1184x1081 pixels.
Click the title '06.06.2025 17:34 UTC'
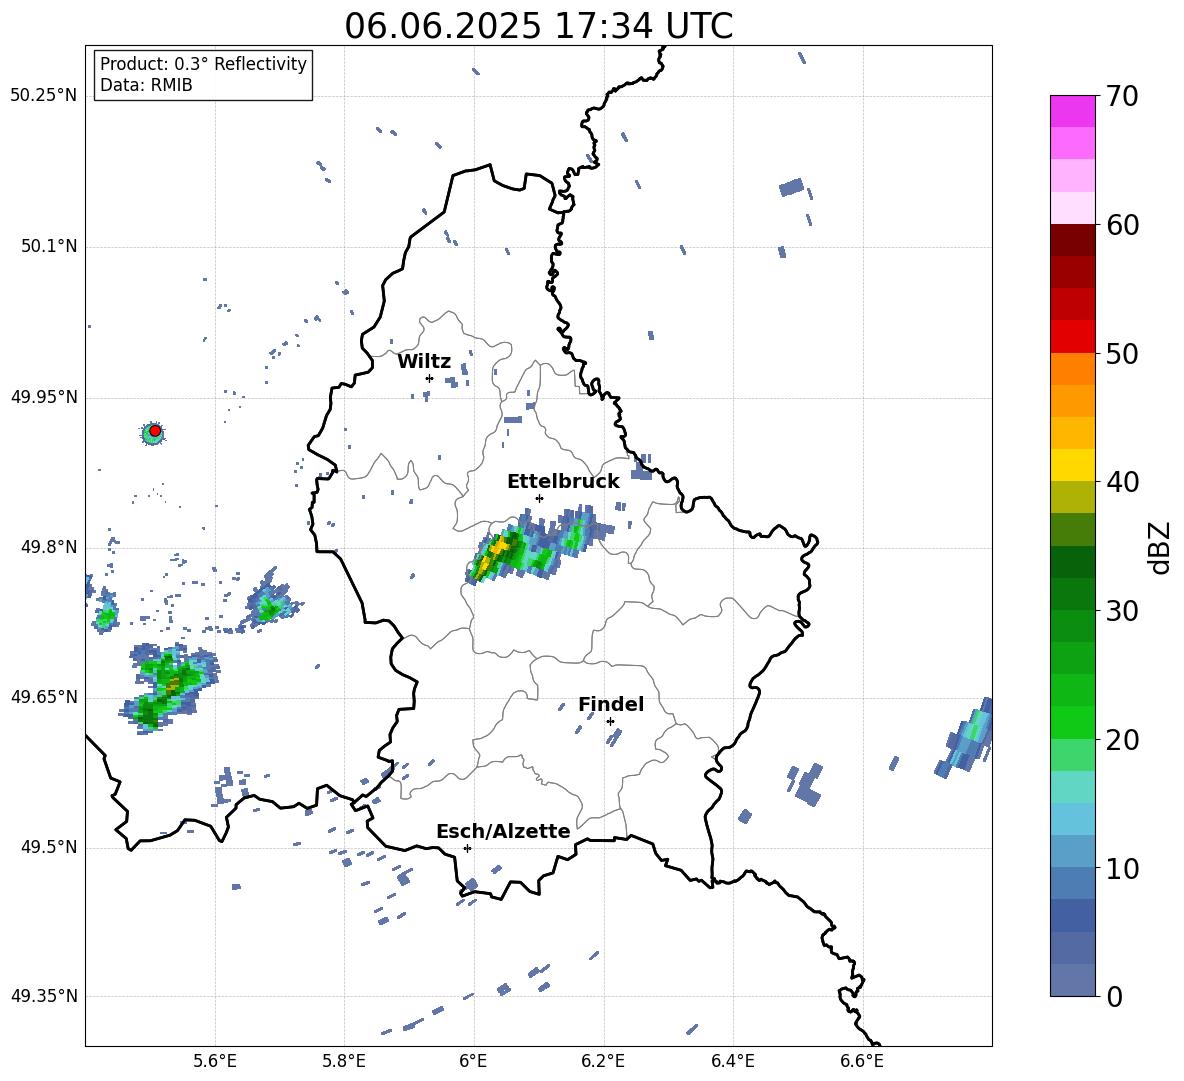(538, 26)
